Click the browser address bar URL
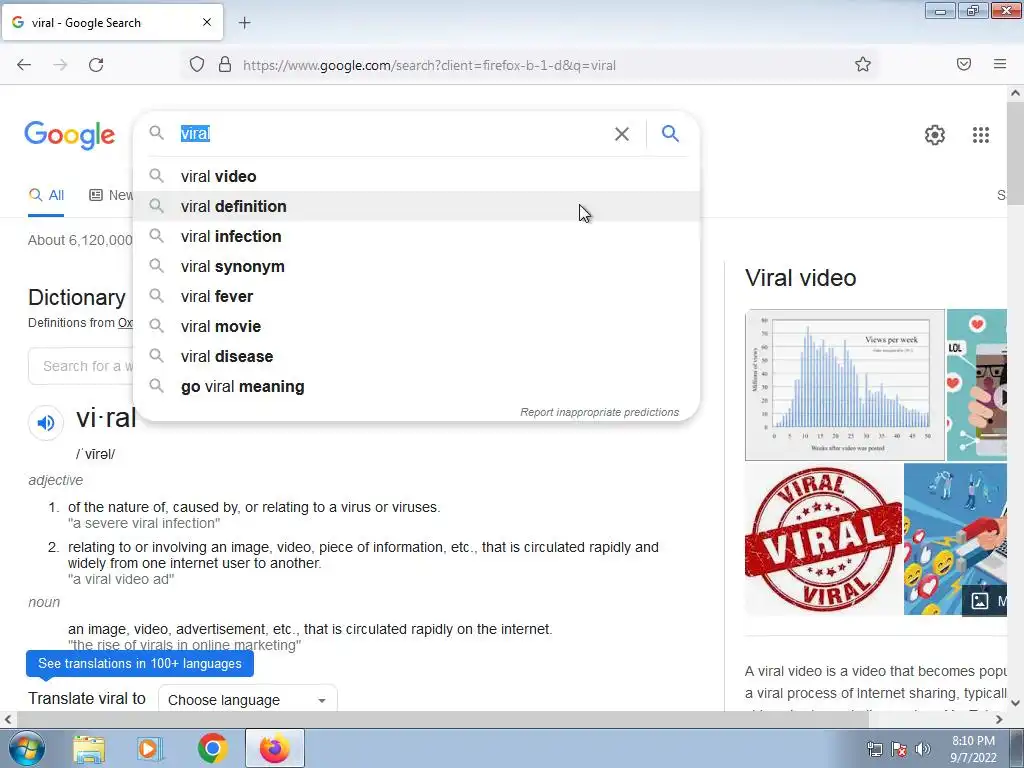The image size is (1024, 768). (x=429, y=65)
